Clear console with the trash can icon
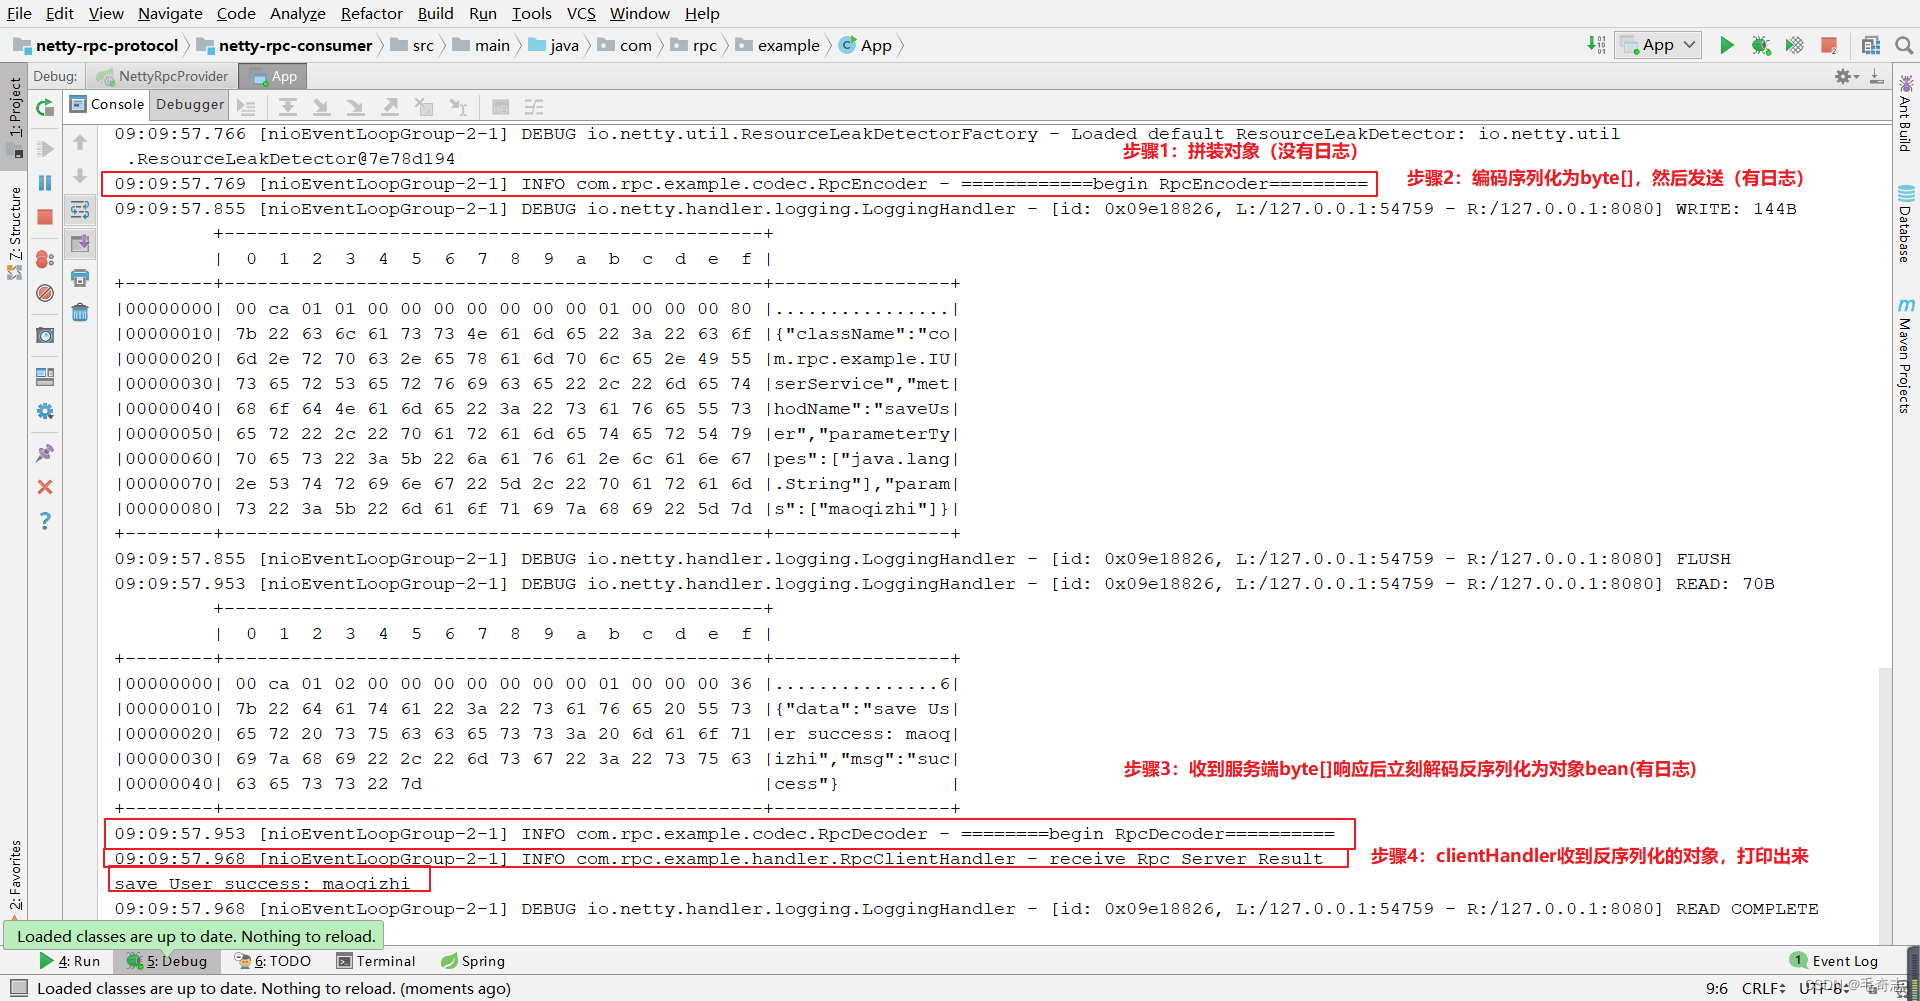 click(x=80, y=312)
